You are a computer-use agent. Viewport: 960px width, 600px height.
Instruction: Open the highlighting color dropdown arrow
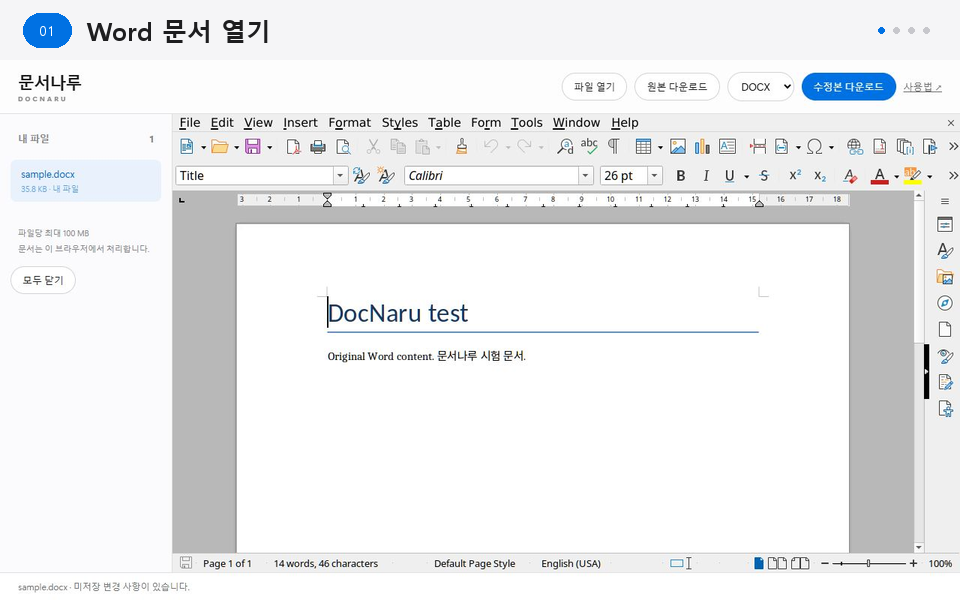pyautogui.click(x=929, y=176)
